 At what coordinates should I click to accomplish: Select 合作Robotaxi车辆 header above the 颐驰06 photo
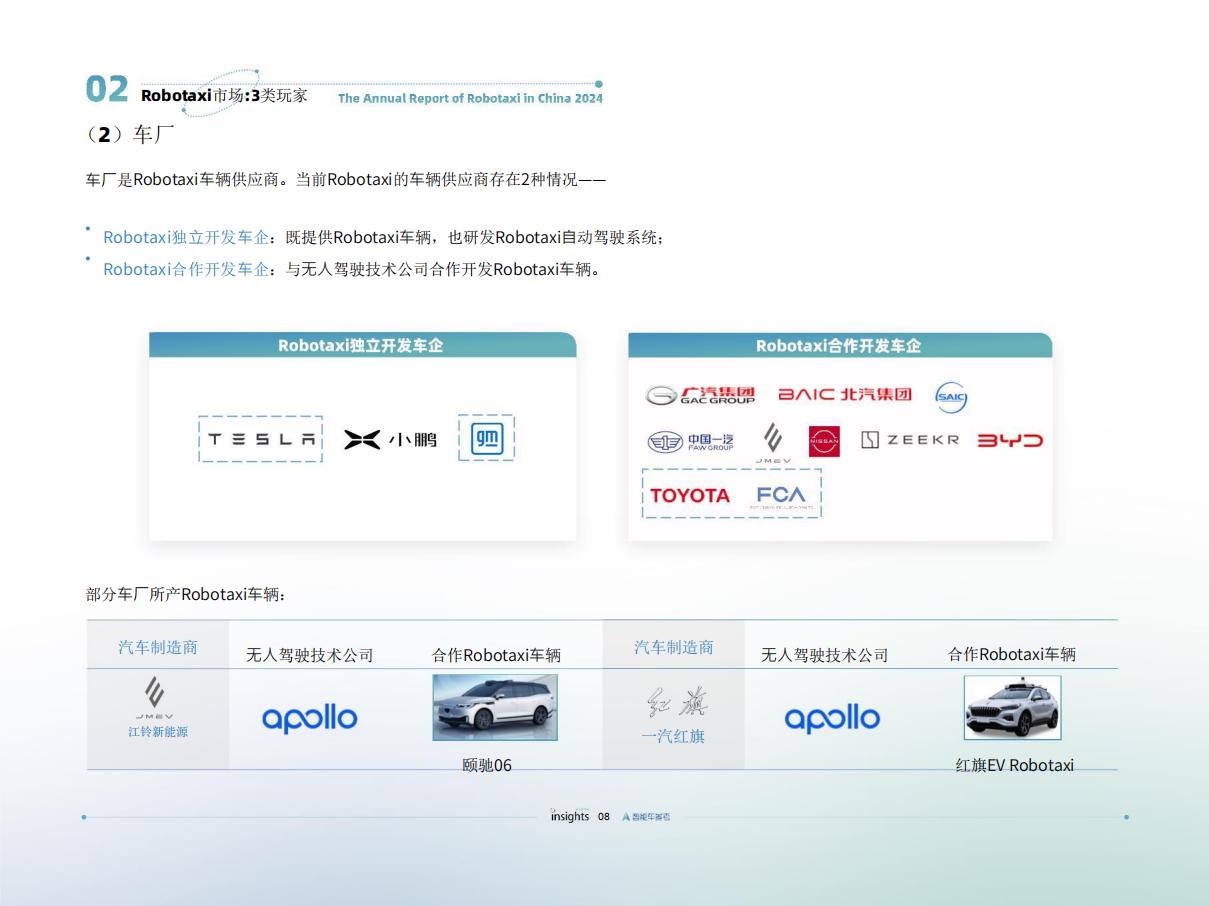(x=496, y=655)
